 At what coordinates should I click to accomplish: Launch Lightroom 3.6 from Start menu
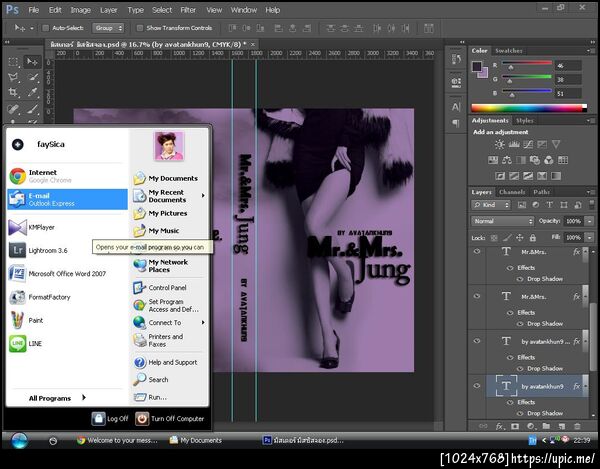point(67,251)
